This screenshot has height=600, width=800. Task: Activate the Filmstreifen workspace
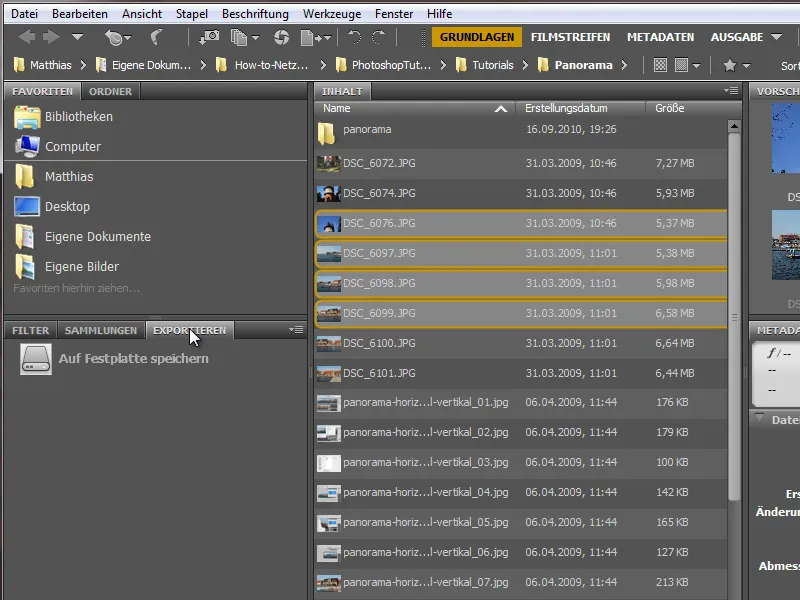pos(570,38)
